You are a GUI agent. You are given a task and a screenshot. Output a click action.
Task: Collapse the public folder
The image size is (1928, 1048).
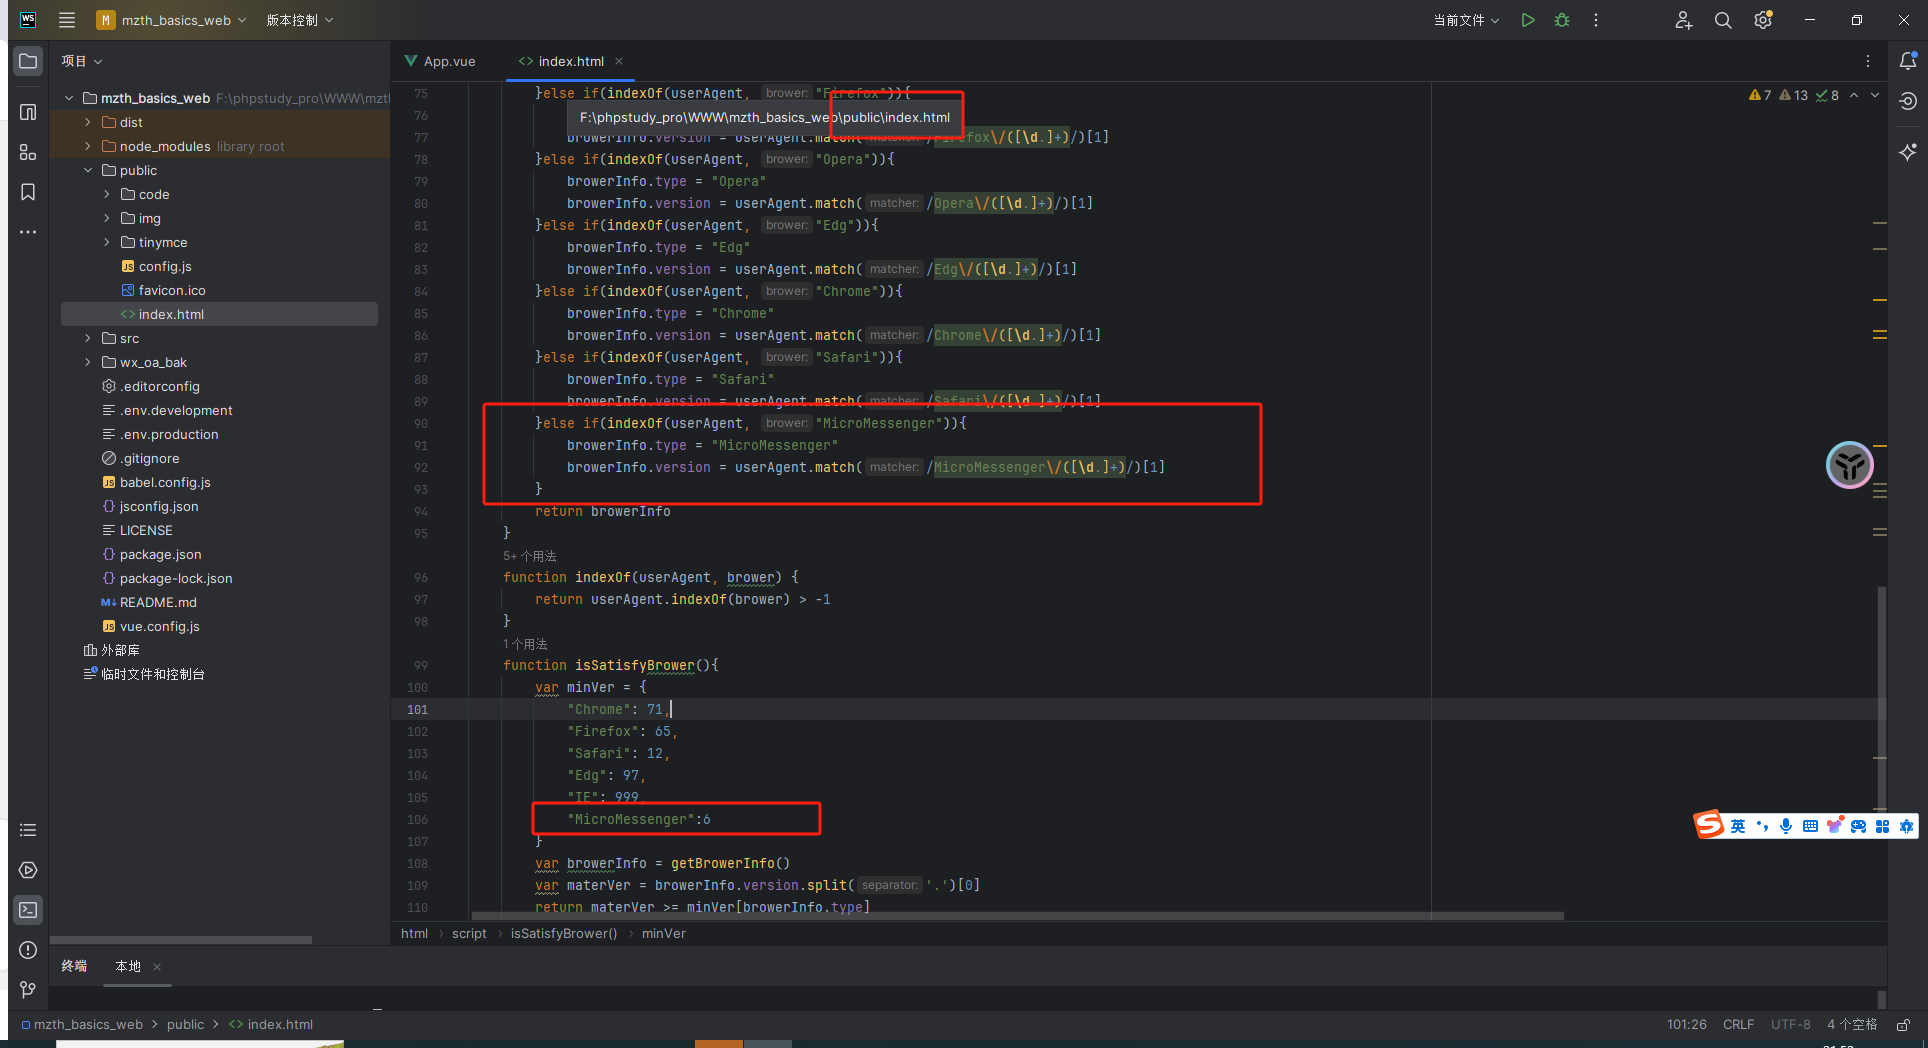click(88, 170)
